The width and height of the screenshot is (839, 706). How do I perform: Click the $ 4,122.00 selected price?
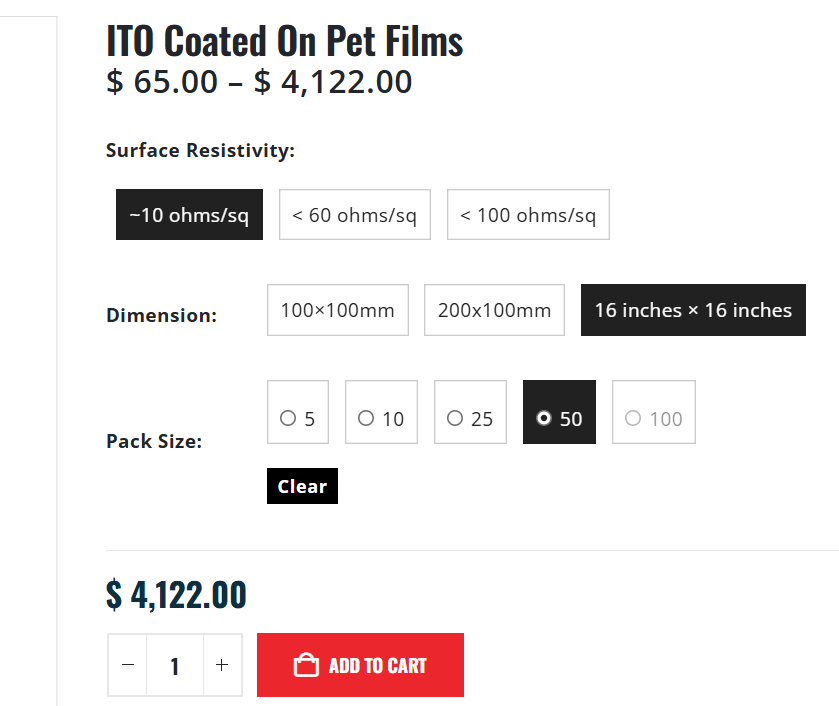[x=176, y=594]
